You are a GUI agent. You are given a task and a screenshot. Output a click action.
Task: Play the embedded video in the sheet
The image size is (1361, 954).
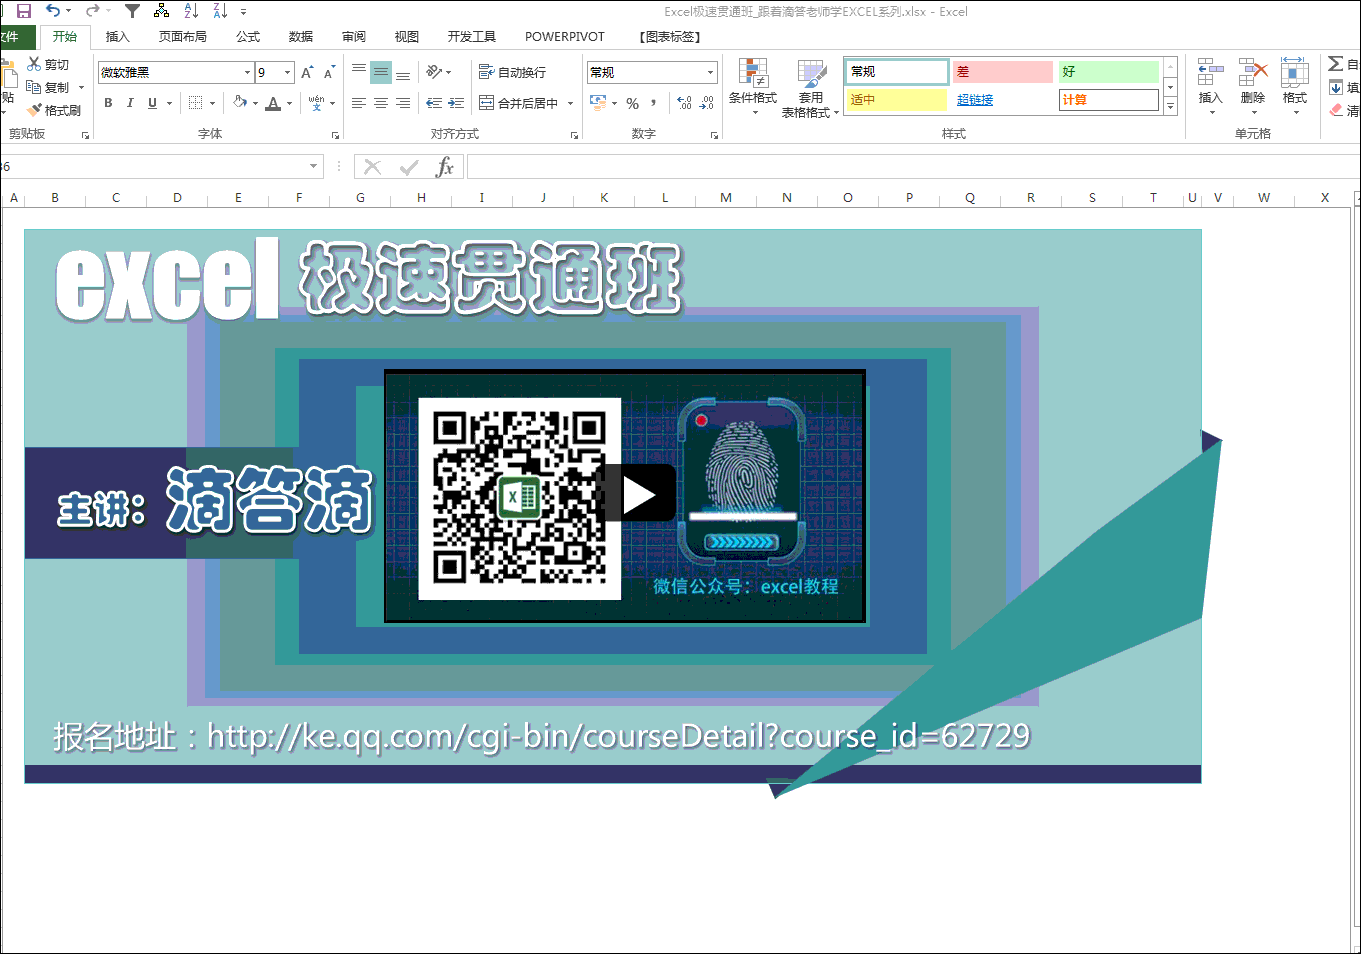click(639, 494)
